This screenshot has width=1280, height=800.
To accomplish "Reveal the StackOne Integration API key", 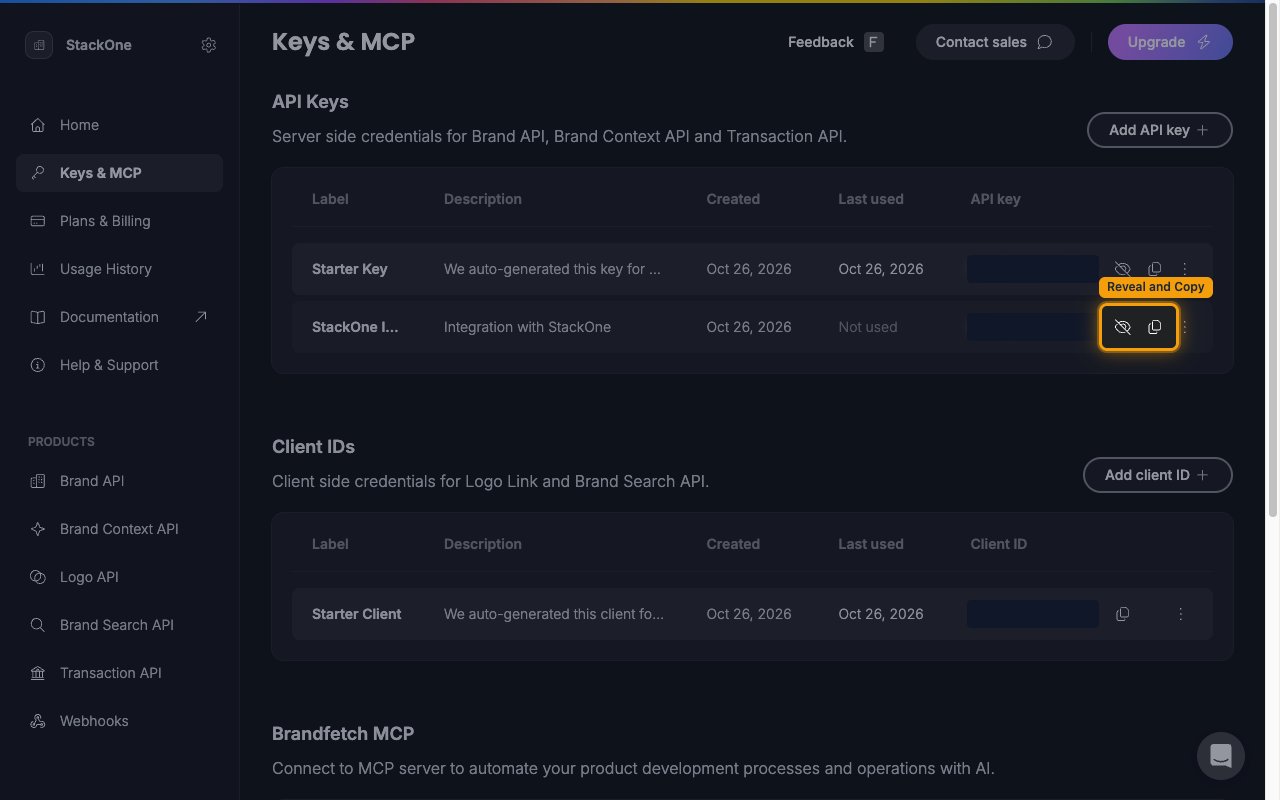I will pyautogui.click(x=1122, y=327).
